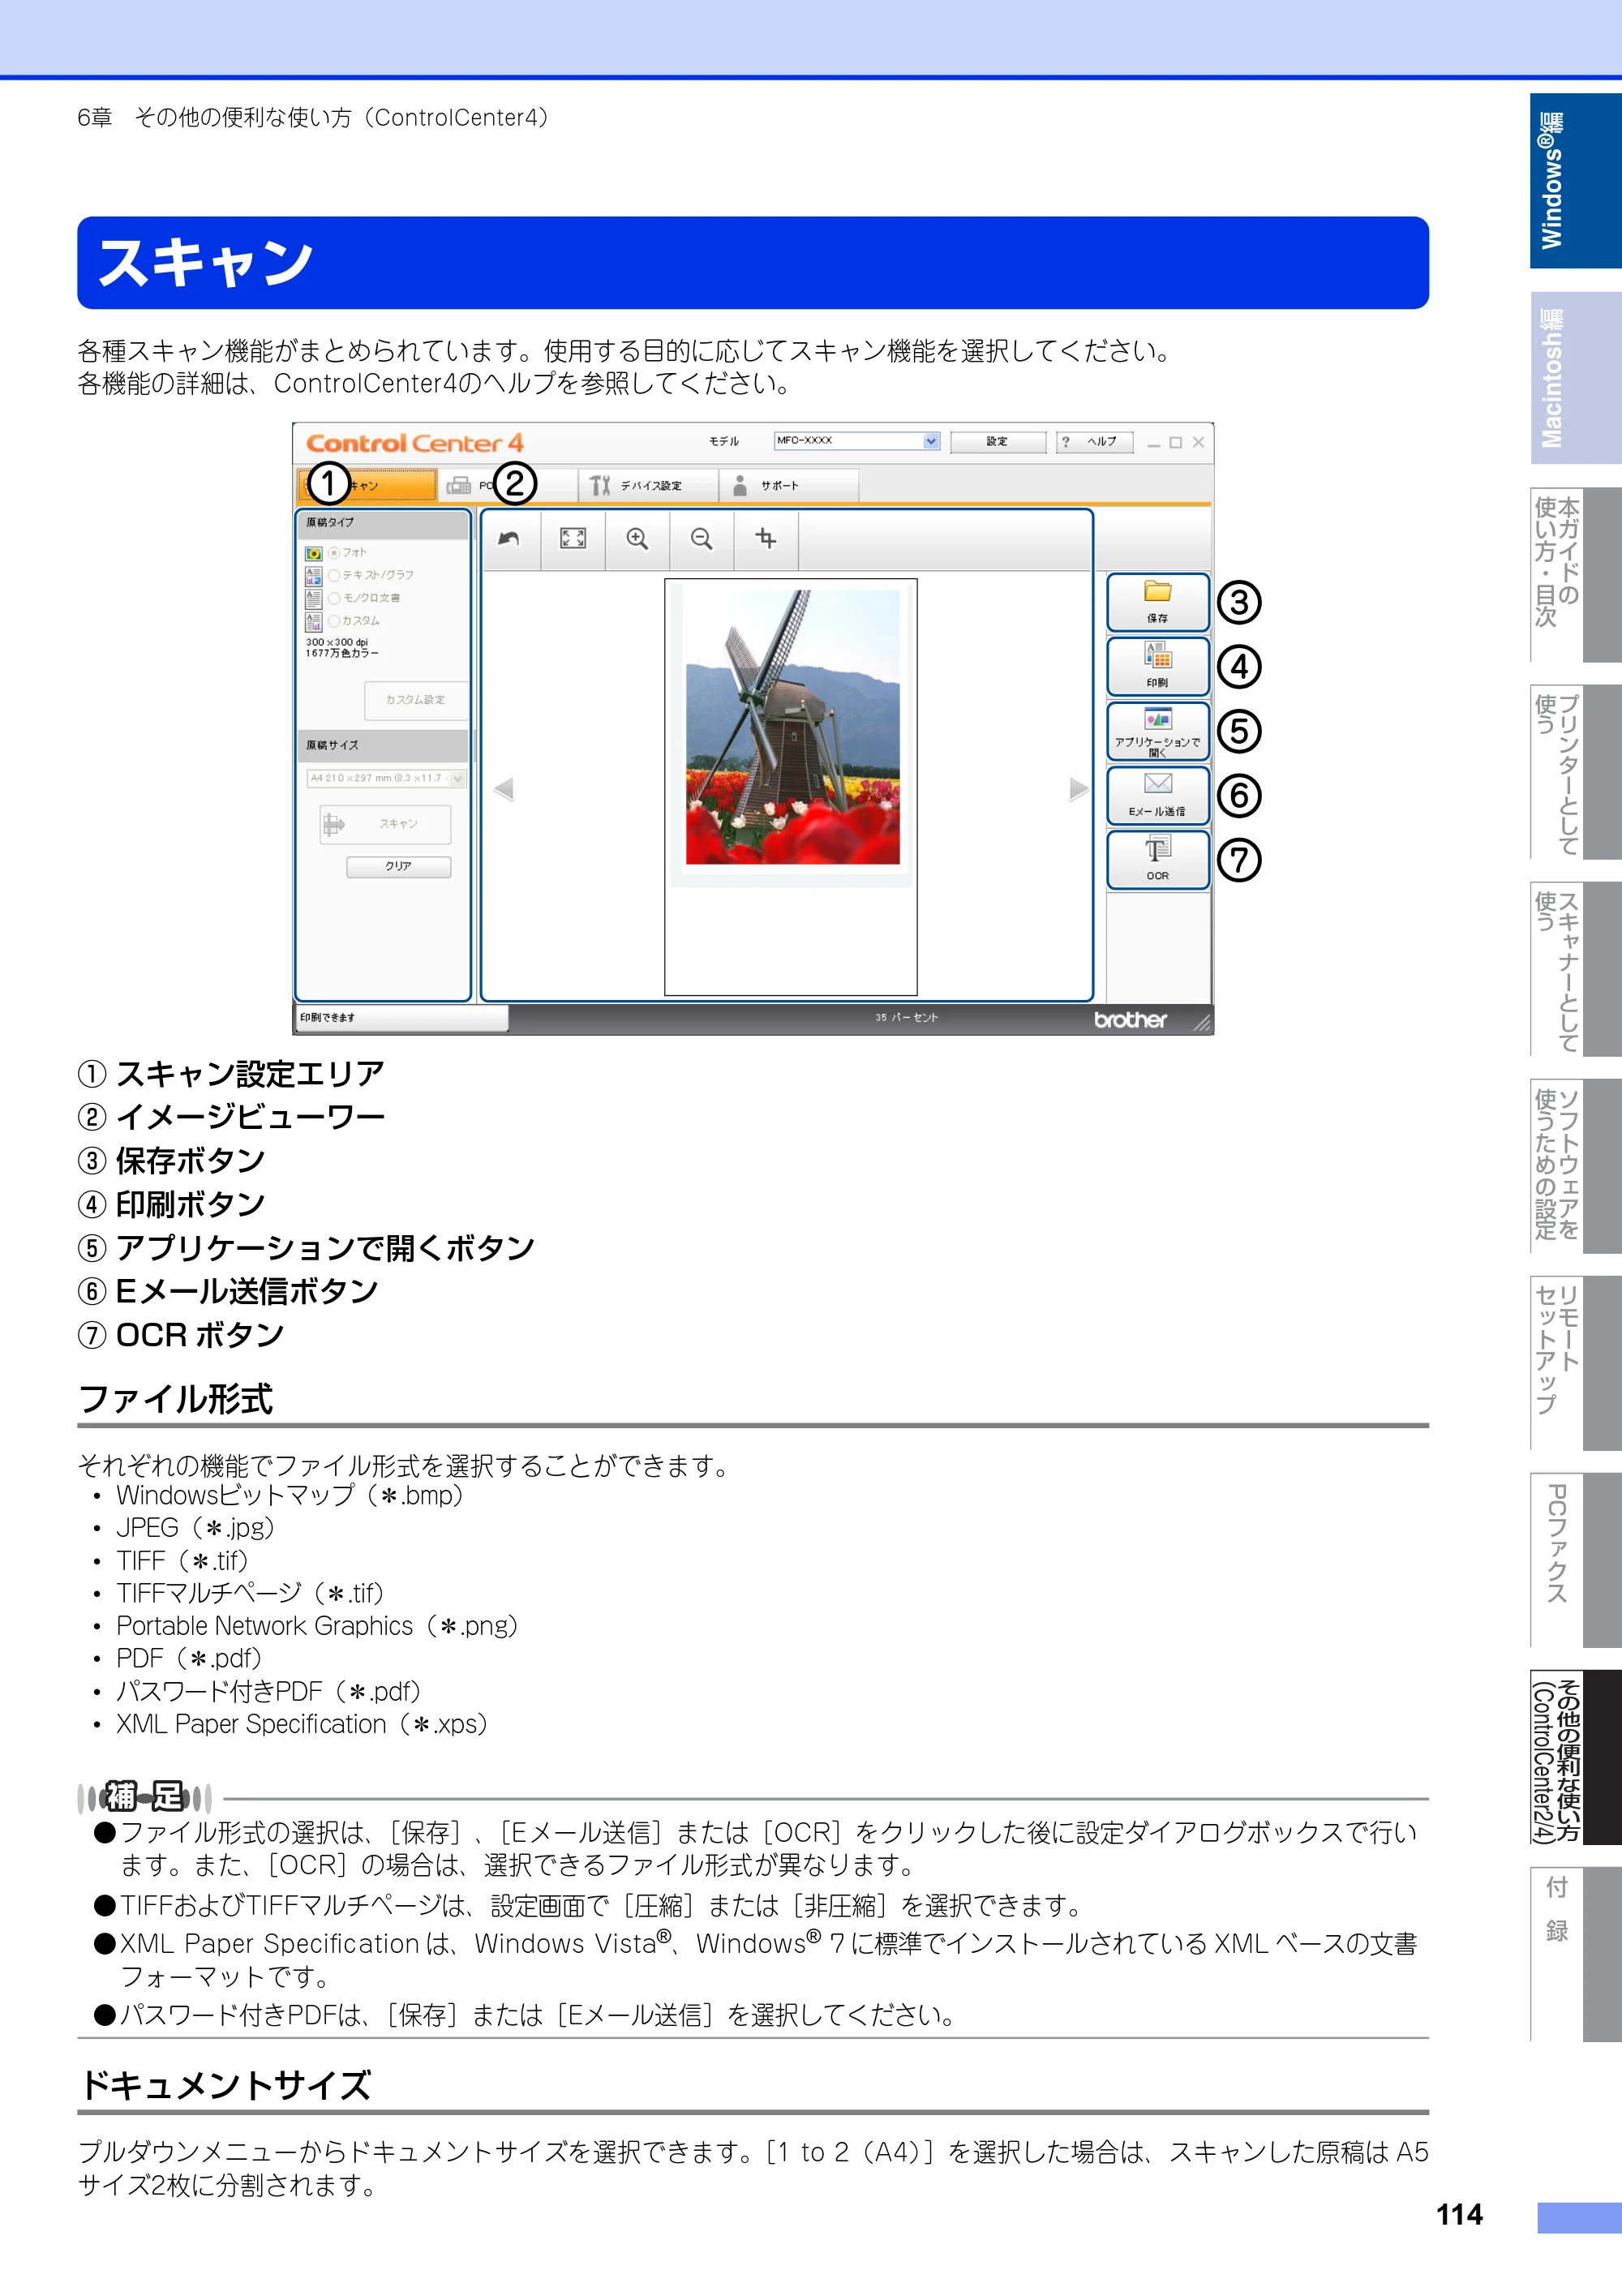Click the OCR text icon button
Screen dimensions: 1622x2296
point(1158,860)
